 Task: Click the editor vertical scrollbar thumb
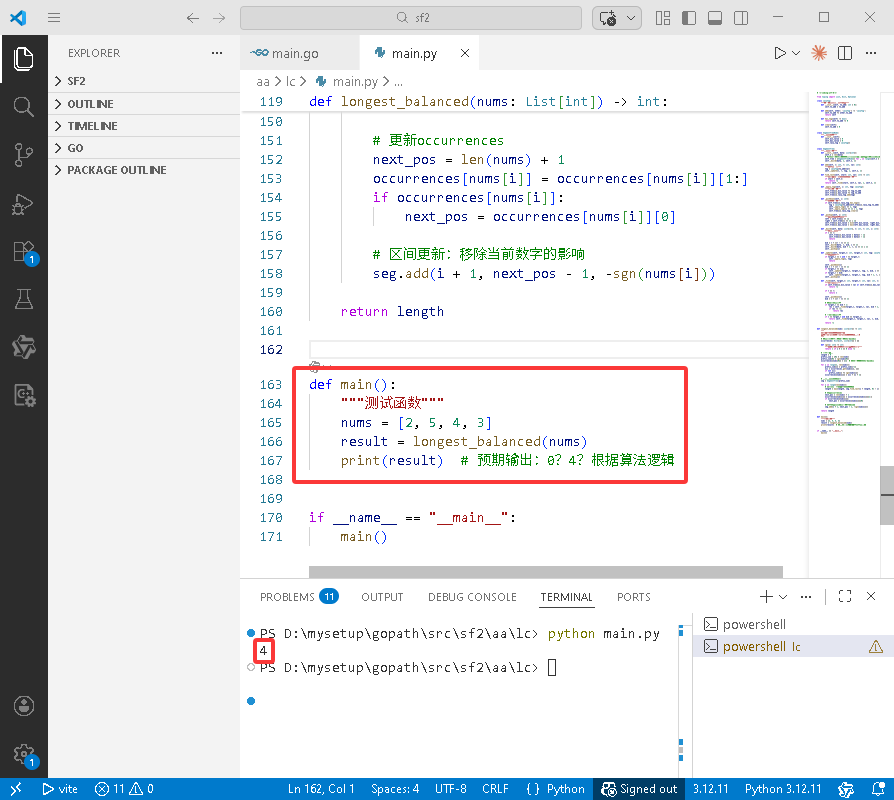[x=887, y=495]
